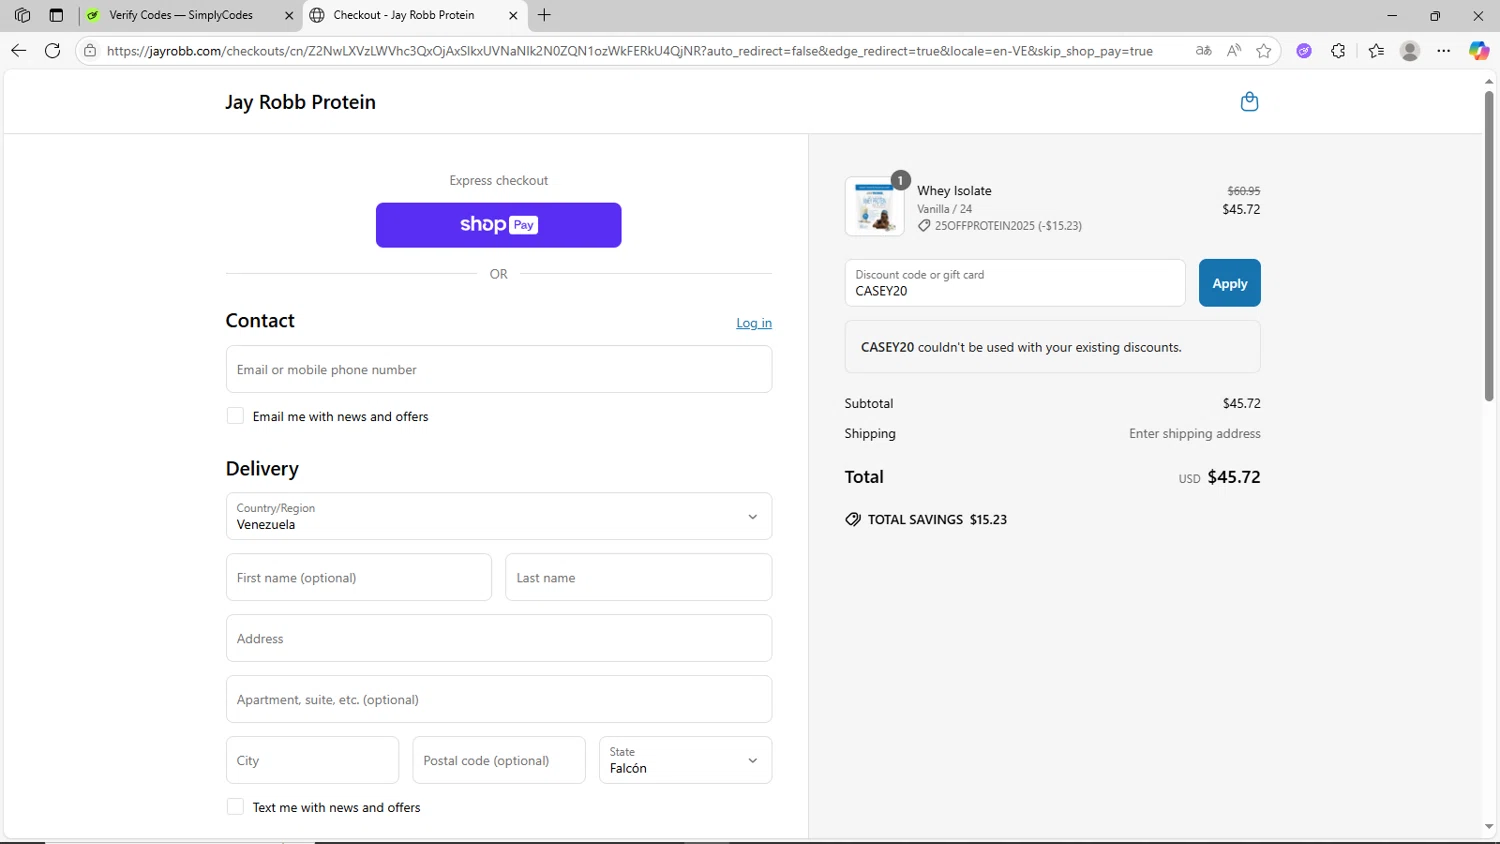
Task: Minimize the browser window
Action: coord(1392,15)
